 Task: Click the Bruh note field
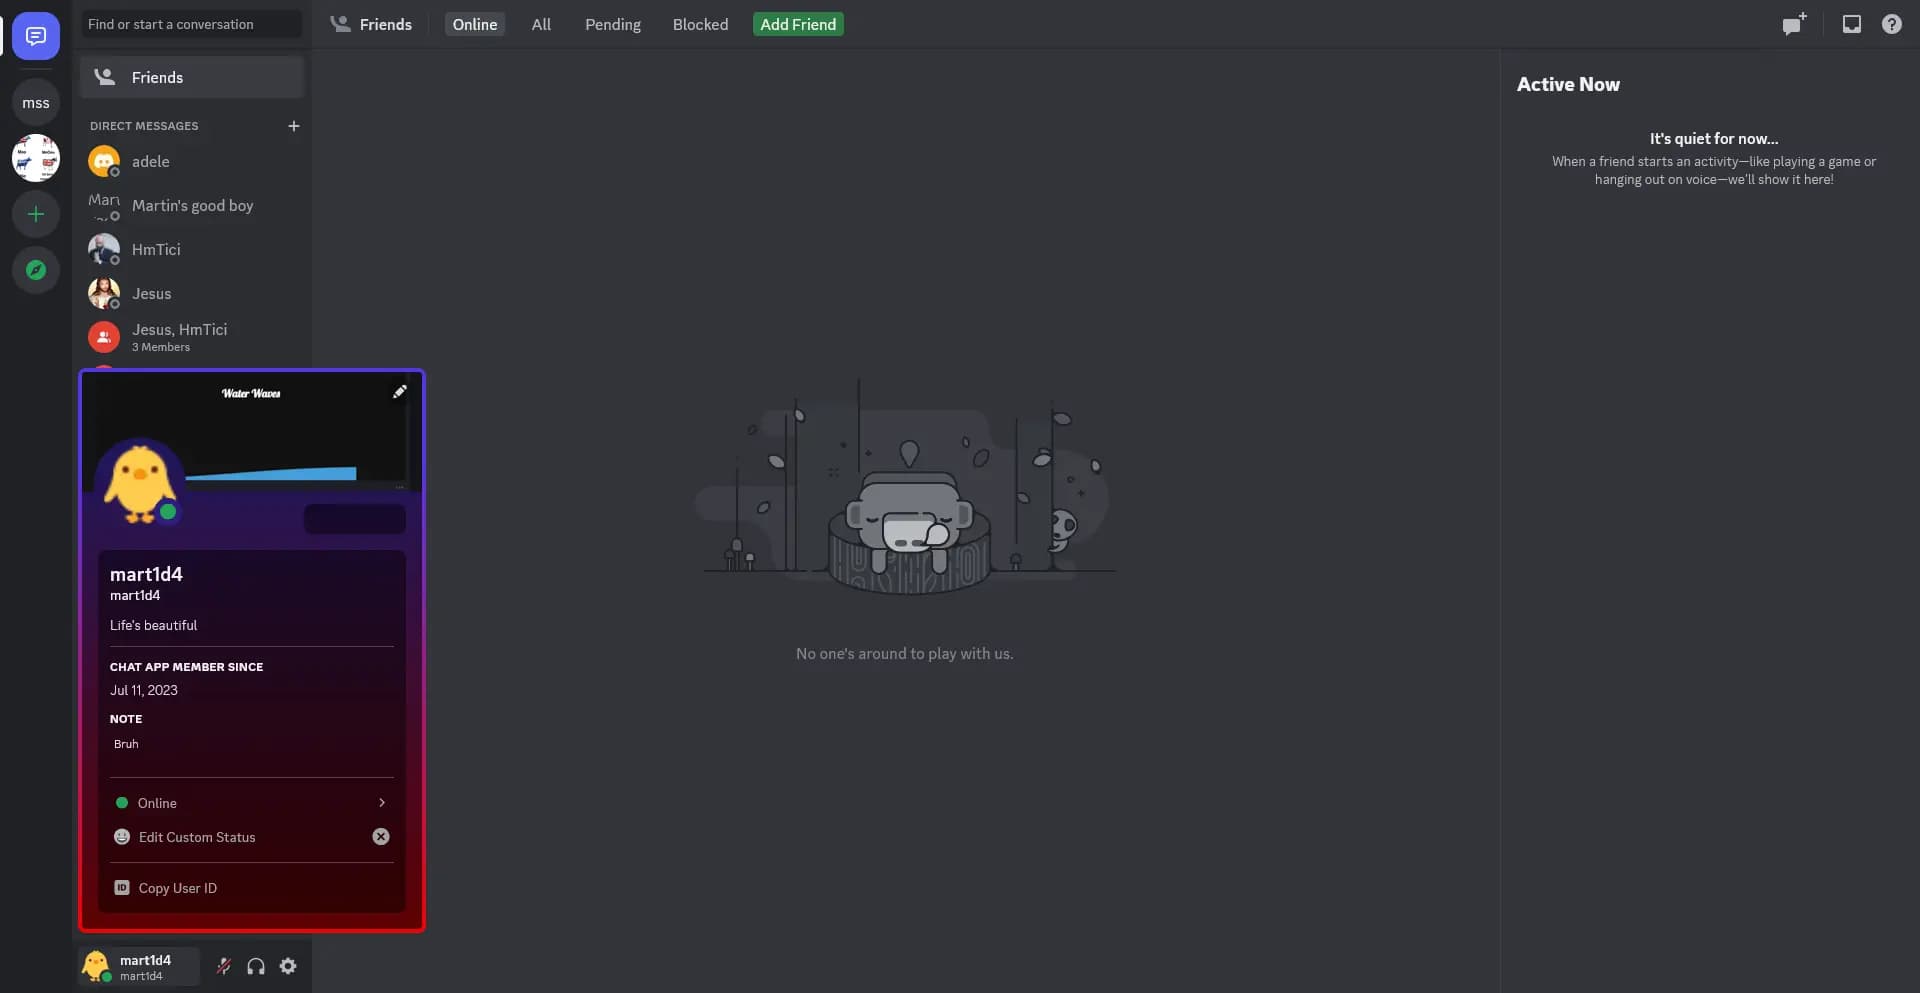[252, 744]
